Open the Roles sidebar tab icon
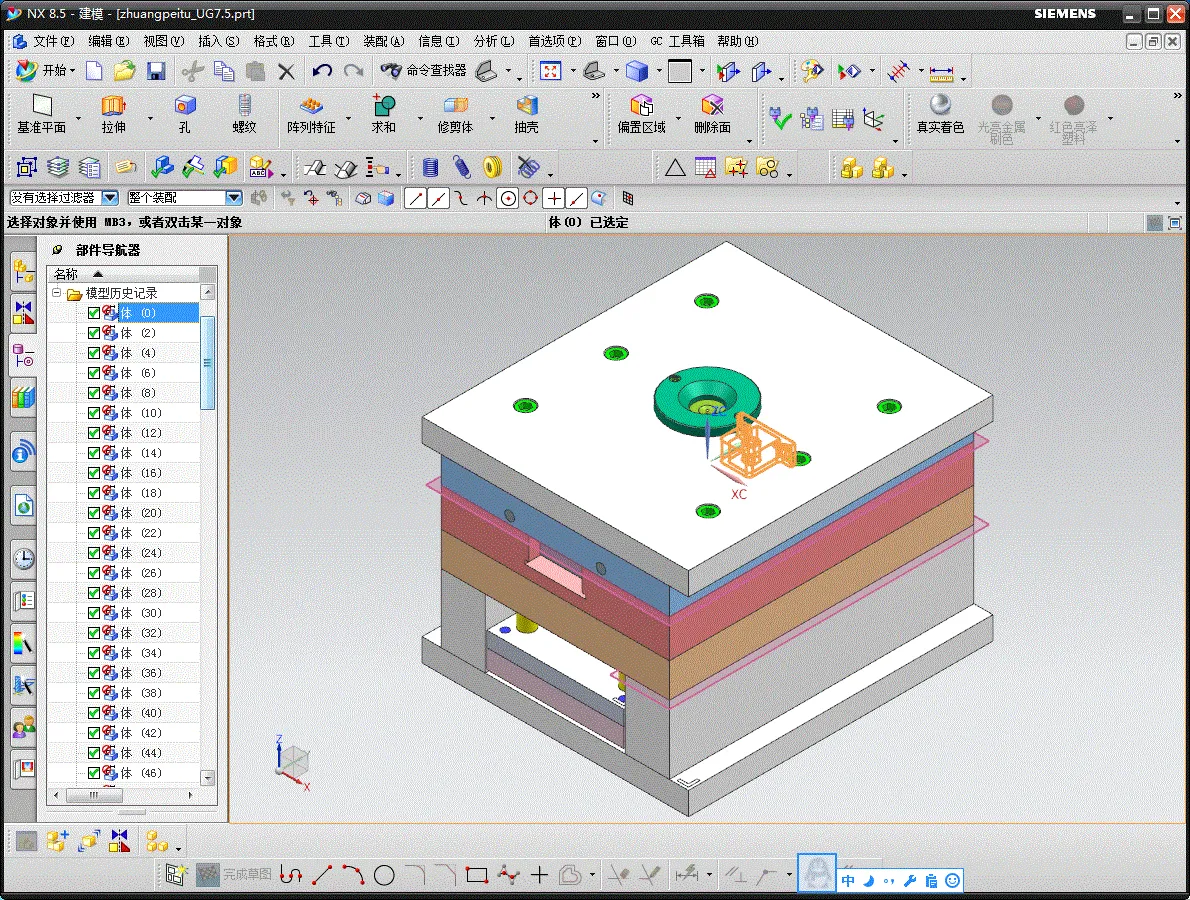 coord(24,728)
